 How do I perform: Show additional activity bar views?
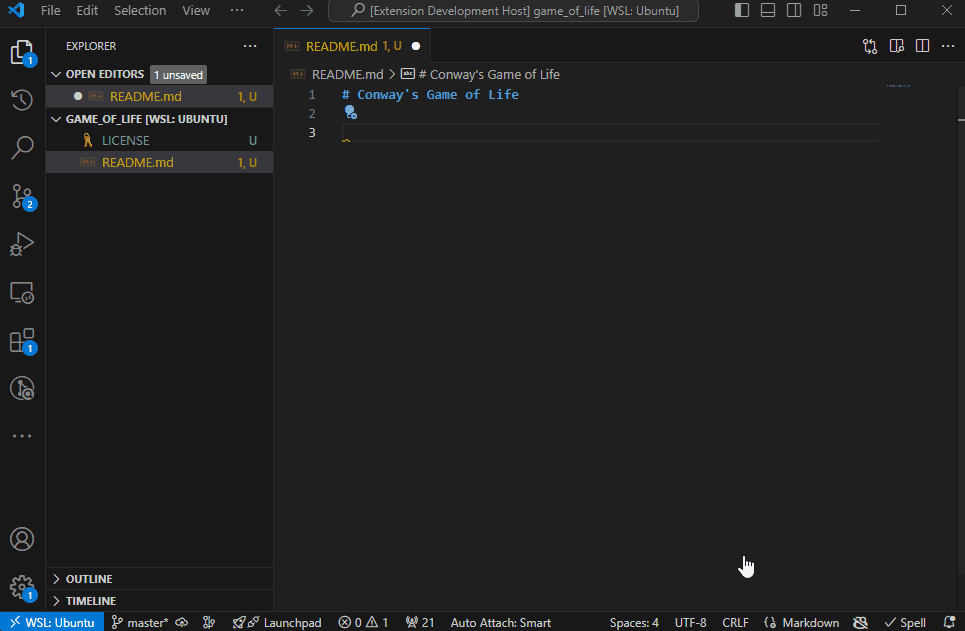22,436
